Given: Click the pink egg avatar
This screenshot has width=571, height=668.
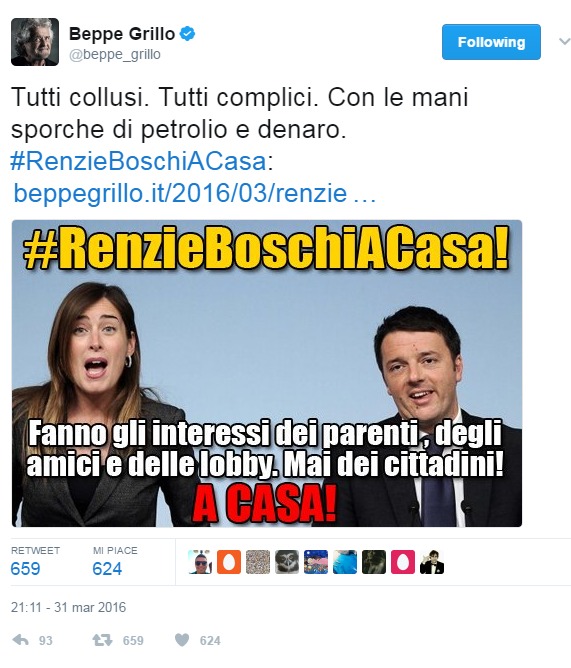Looking at the screenshot, I should (x=403, y=561).
